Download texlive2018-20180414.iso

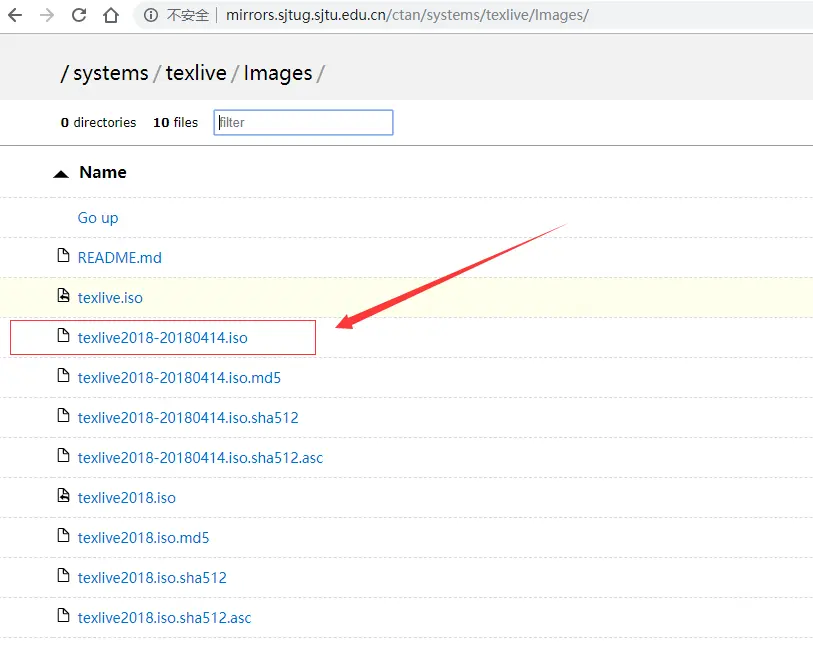pos(163,338)
